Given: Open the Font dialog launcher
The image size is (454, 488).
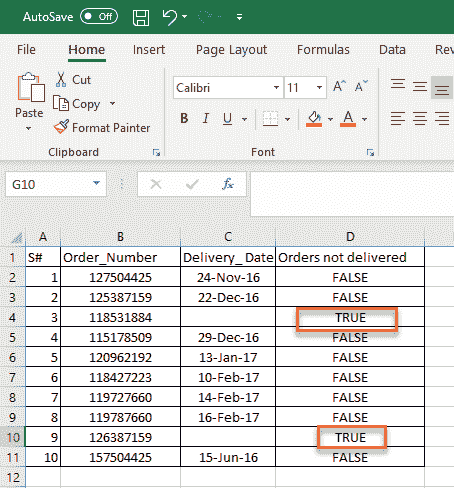Looking at the screenshot, I should [x=370, y=153].
